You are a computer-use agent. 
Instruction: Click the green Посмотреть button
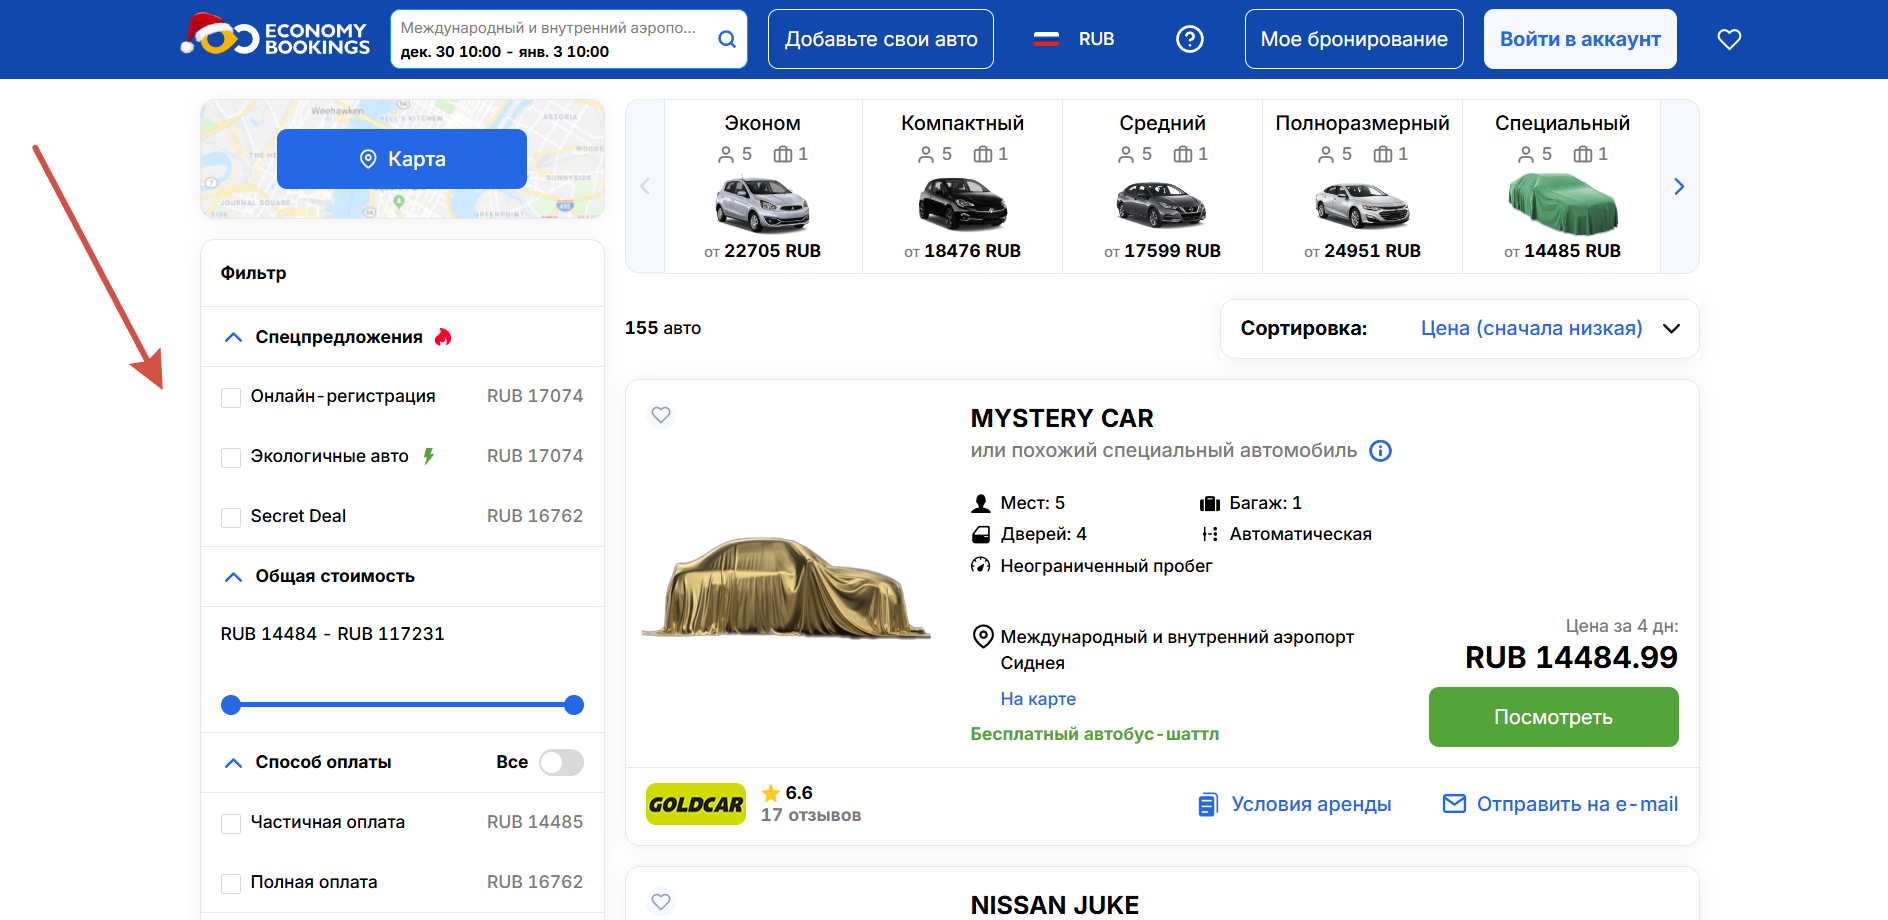[1553, 717]
